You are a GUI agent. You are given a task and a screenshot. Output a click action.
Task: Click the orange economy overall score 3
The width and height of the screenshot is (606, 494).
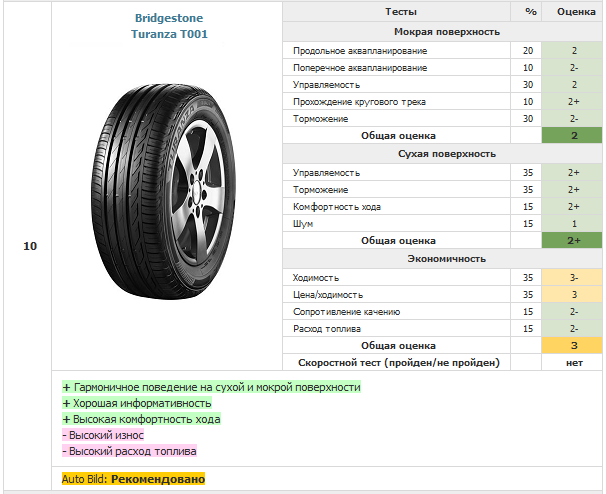pyautogui.click(x=572, y=346)
